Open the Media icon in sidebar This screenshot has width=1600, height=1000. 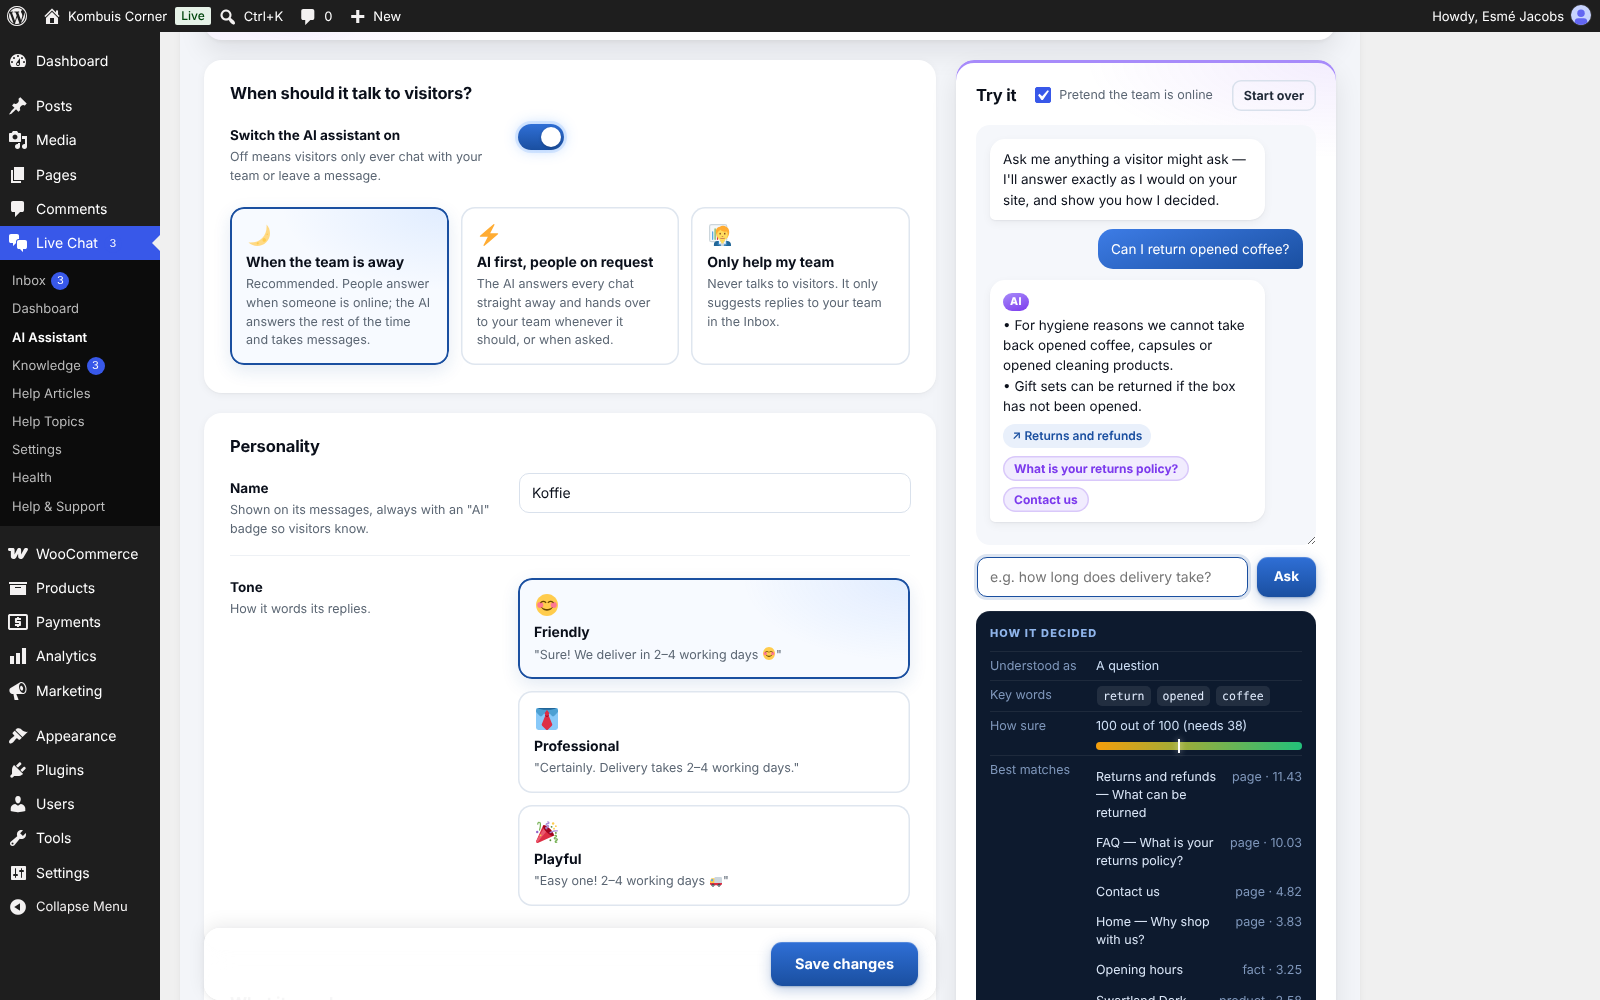(18, 140)
